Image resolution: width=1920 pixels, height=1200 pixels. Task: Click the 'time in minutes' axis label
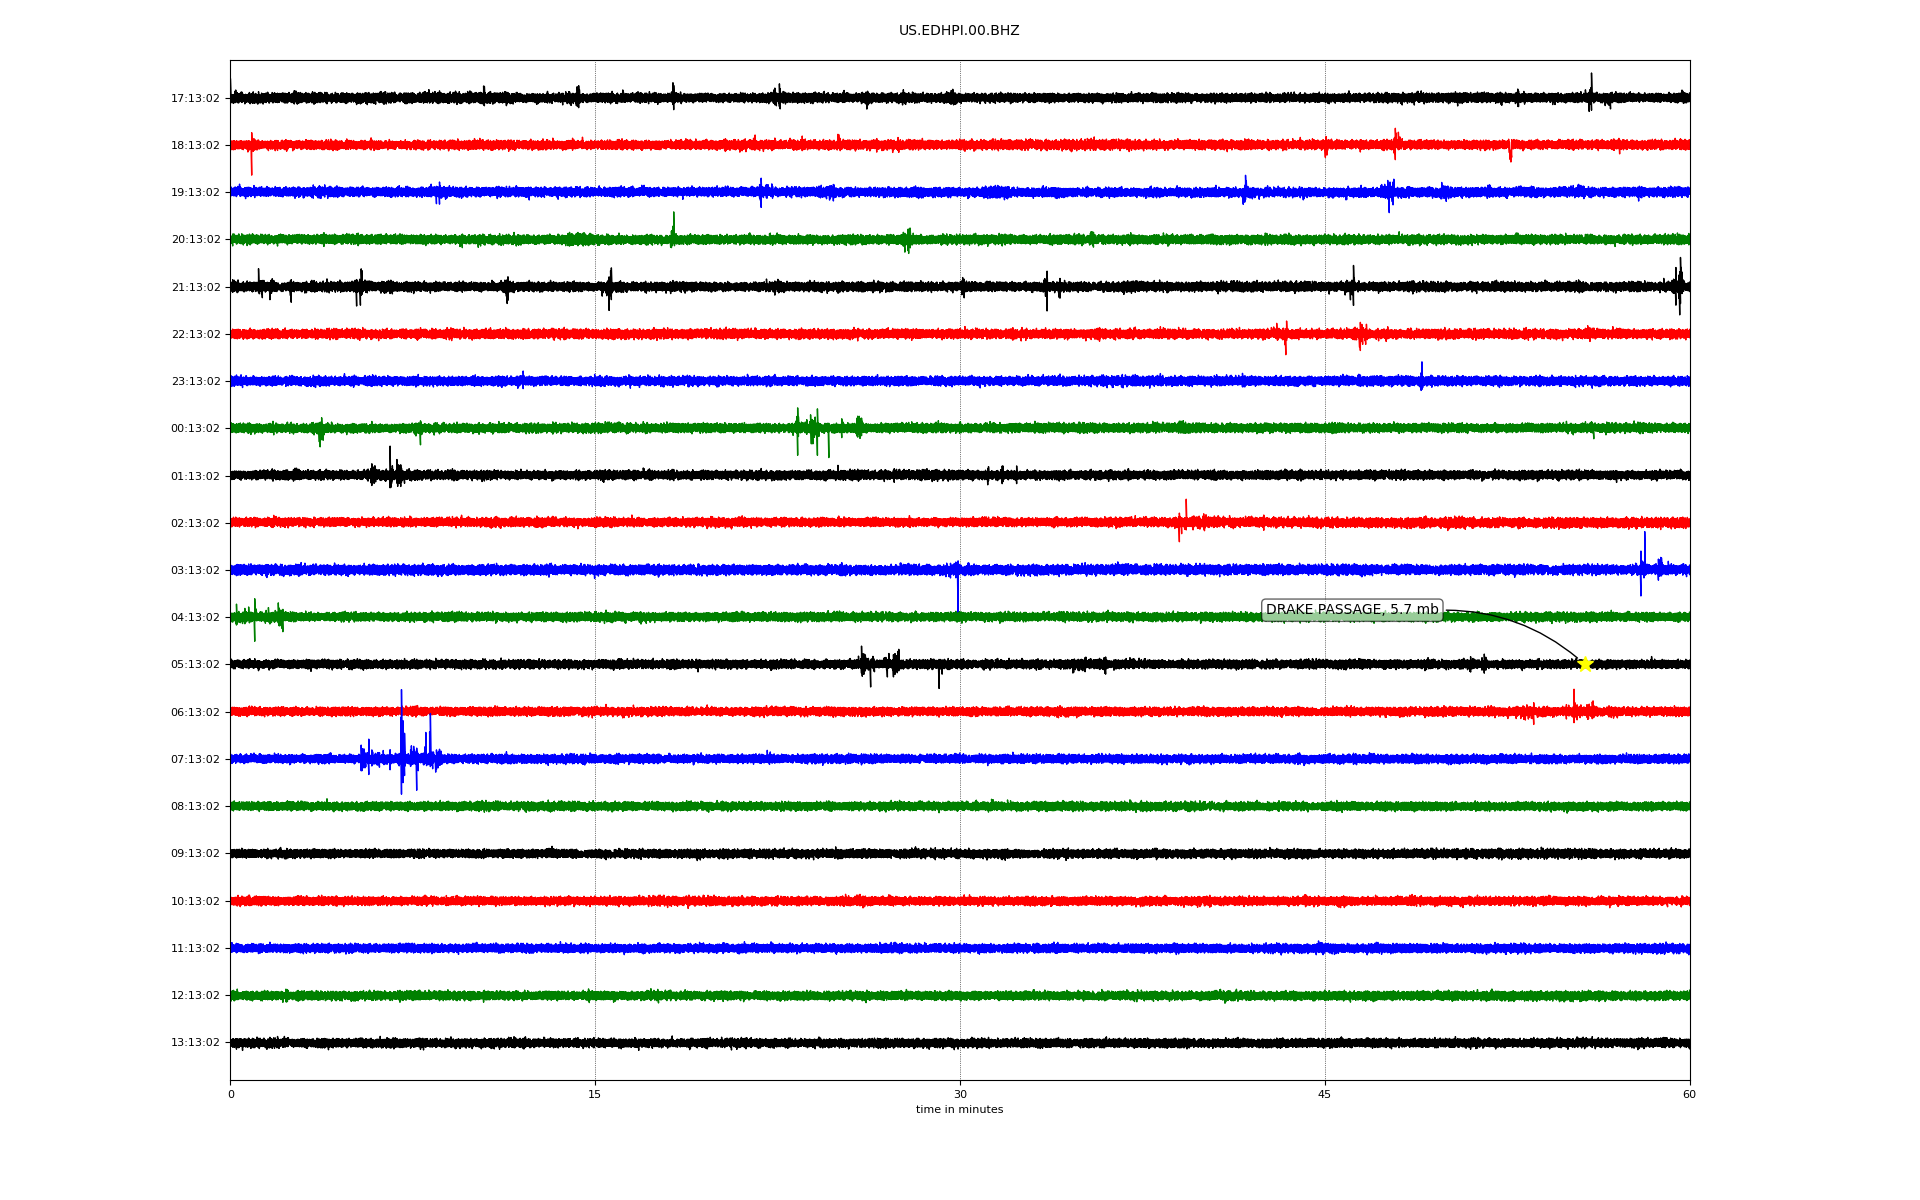click(959, 1109)
